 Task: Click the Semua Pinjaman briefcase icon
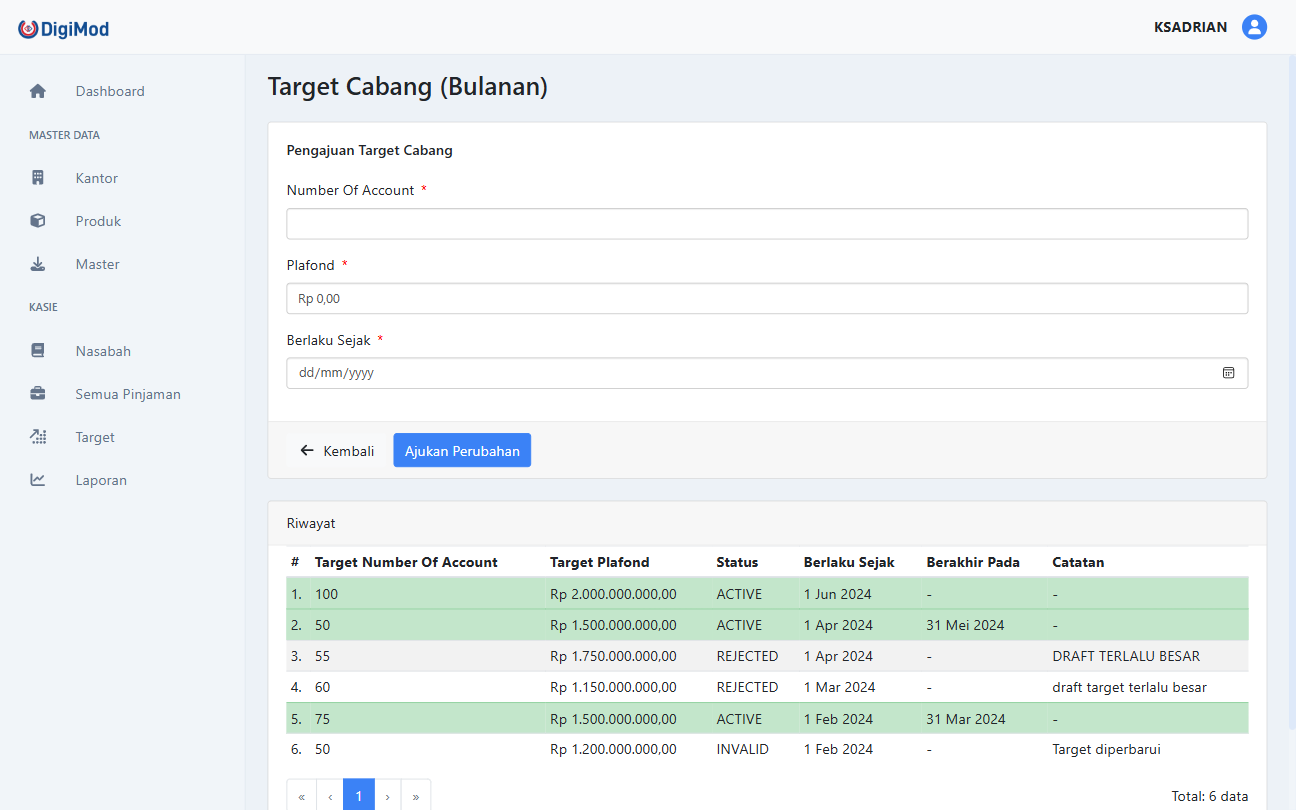38,394
